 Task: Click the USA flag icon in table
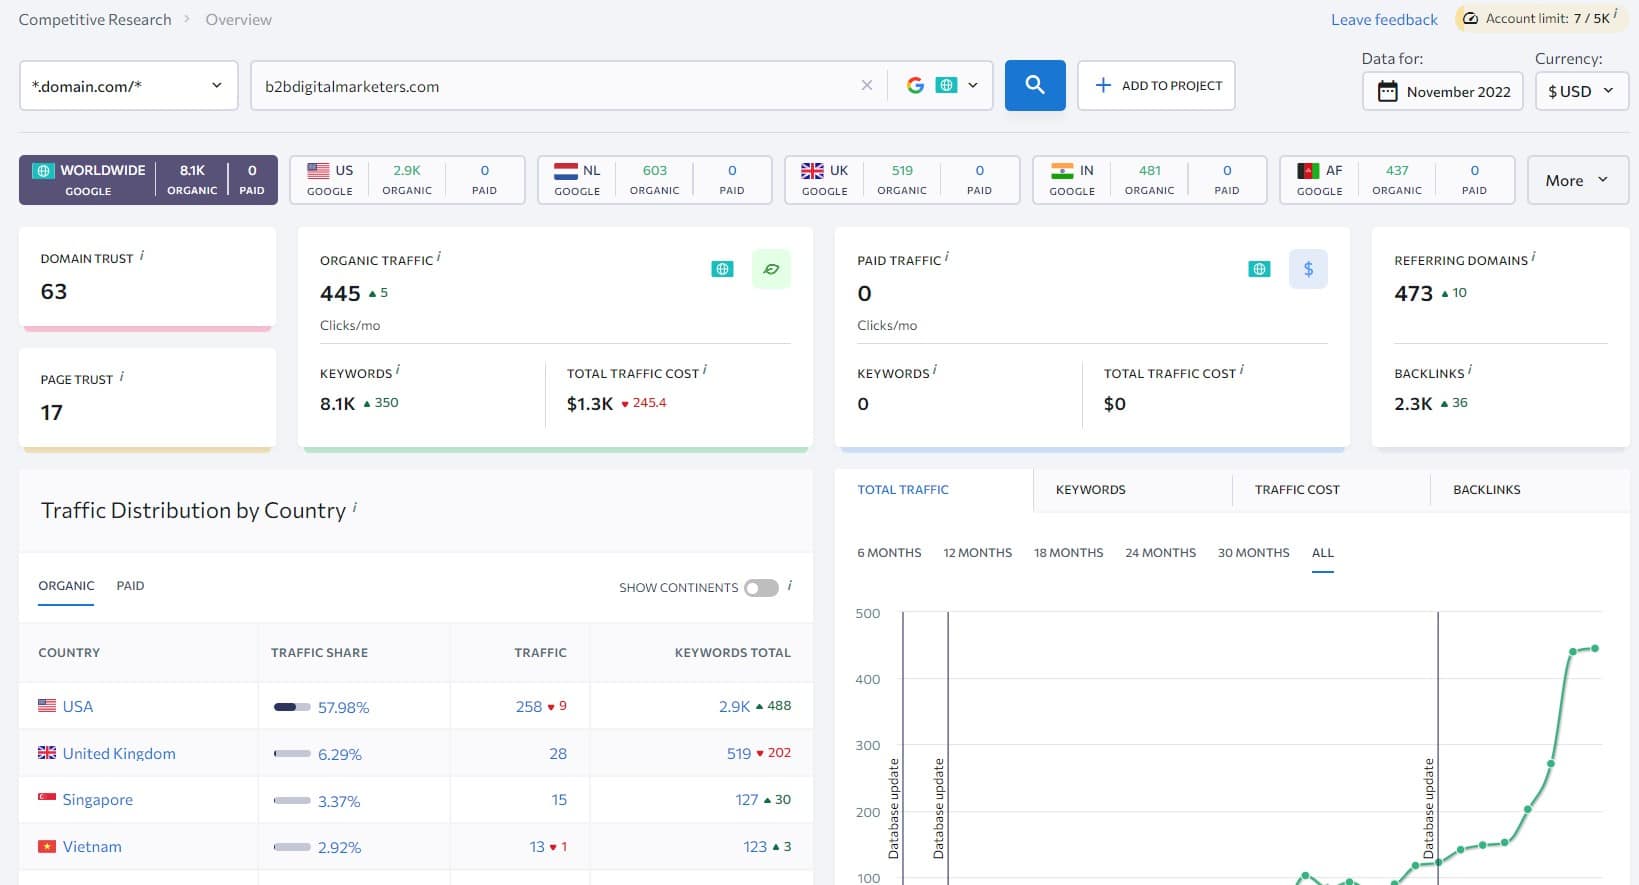pyautogui.click(x=47, y=706)
